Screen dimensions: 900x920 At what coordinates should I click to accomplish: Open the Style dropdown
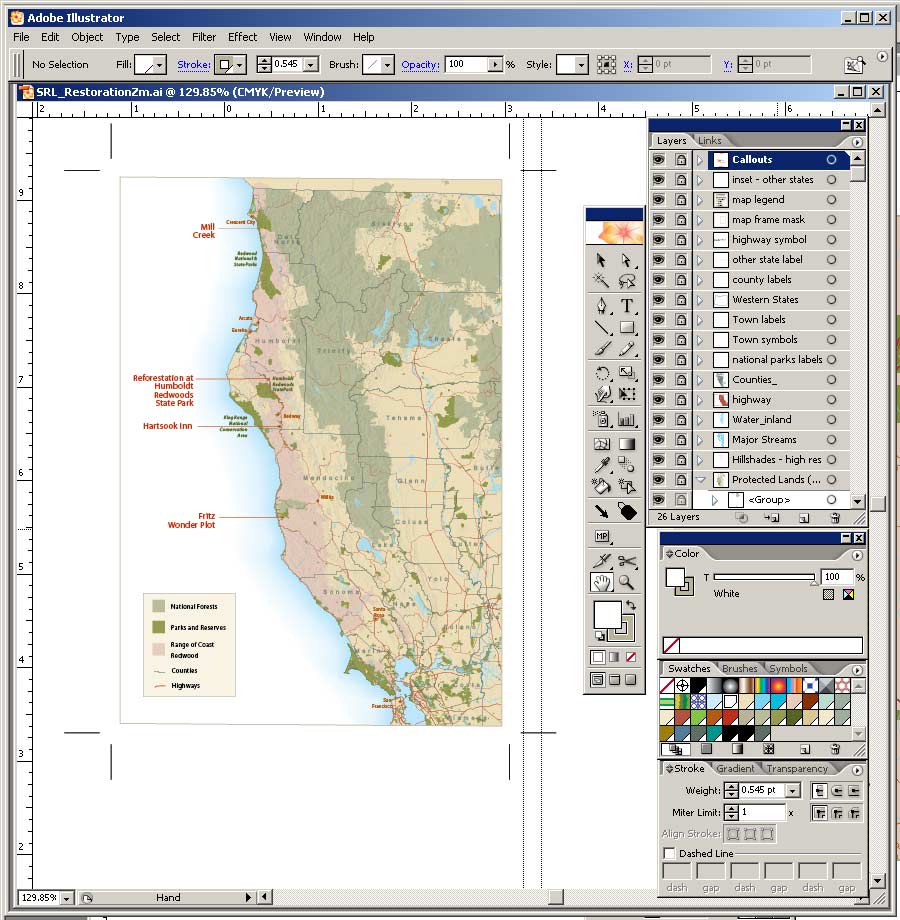click(581, 65)
